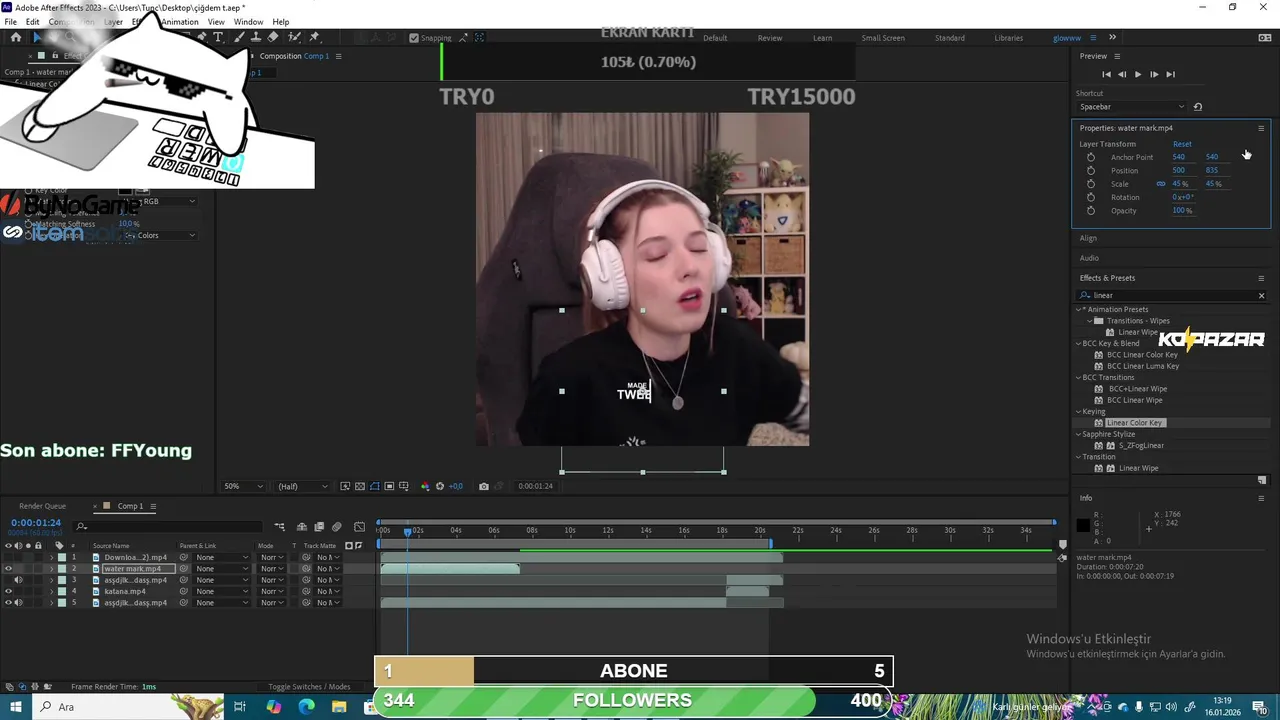Click Position stopwatch icon in Properties
The height and width of the screenshot is (720, 1280).
click(1091, 170)
